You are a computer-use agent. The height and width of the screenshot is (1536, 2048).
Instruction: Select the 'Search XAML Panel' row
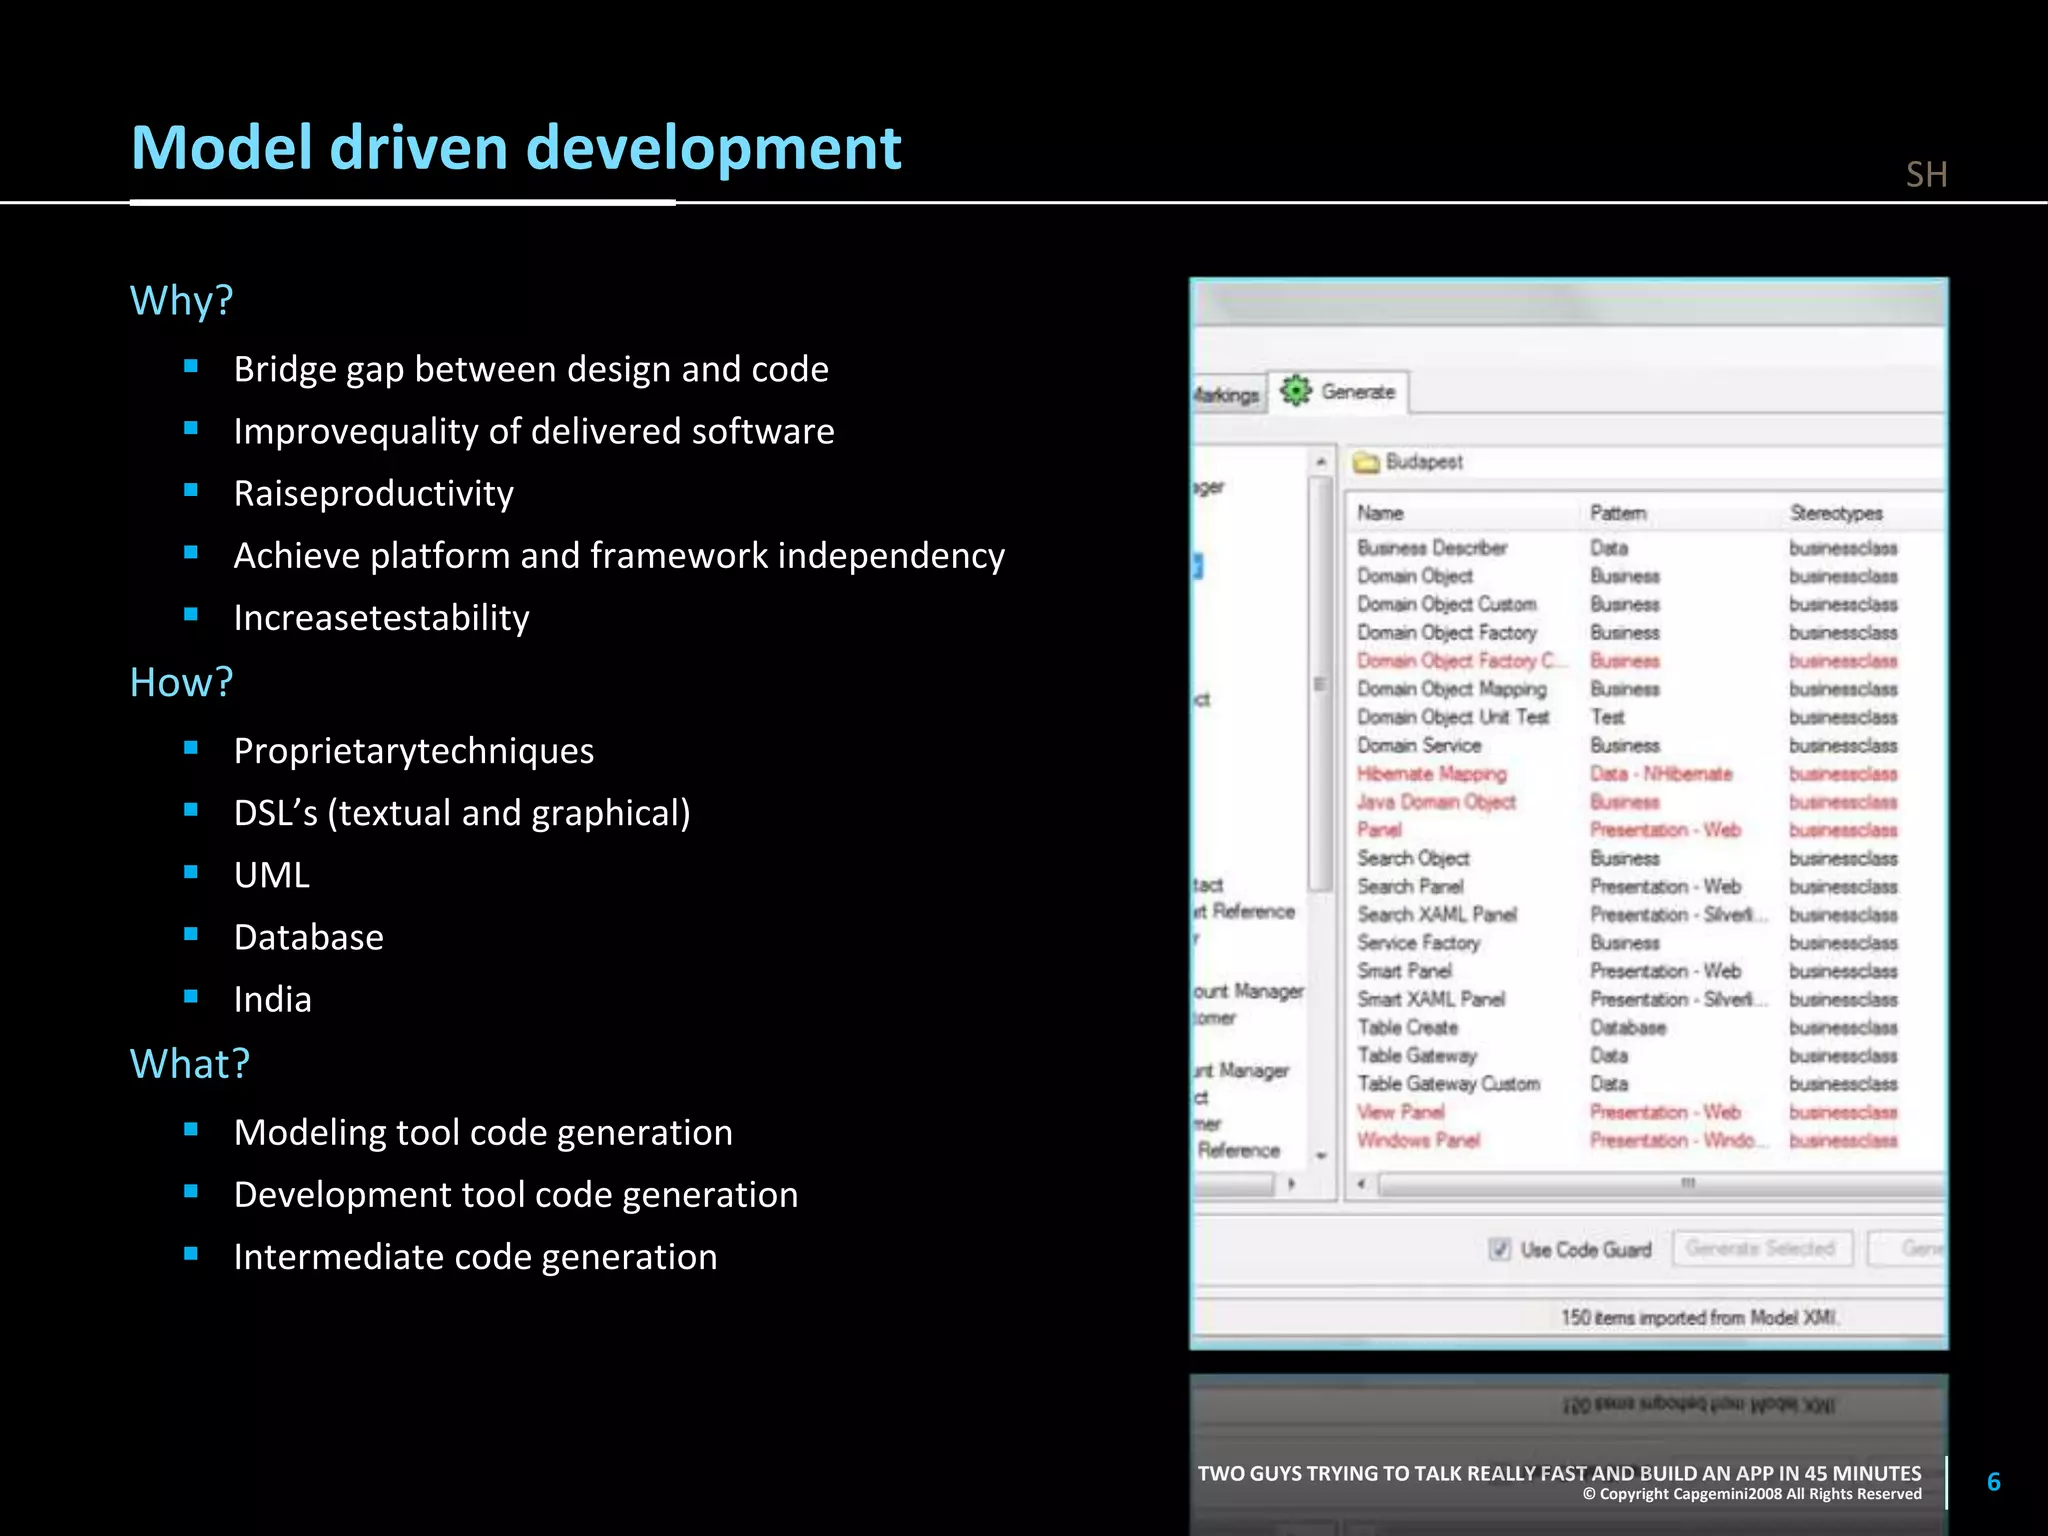(1627, 915)
